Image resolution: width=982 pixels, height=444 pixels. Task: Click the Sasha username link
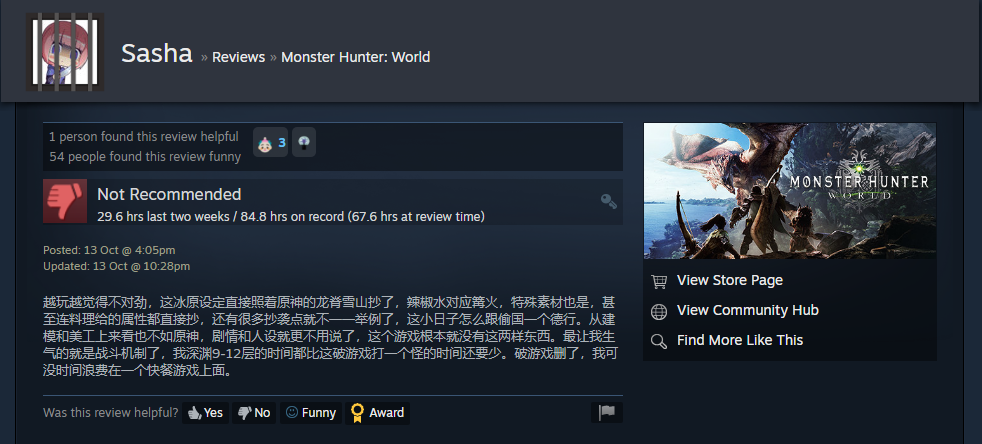coord(157,54)
